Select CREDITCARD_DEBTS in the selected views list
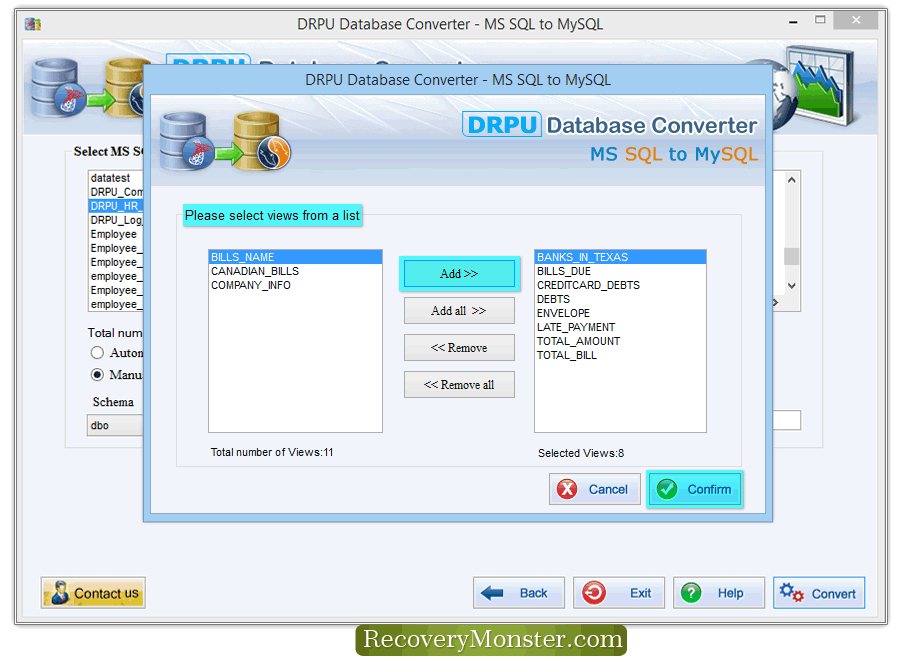 (620, 285)
